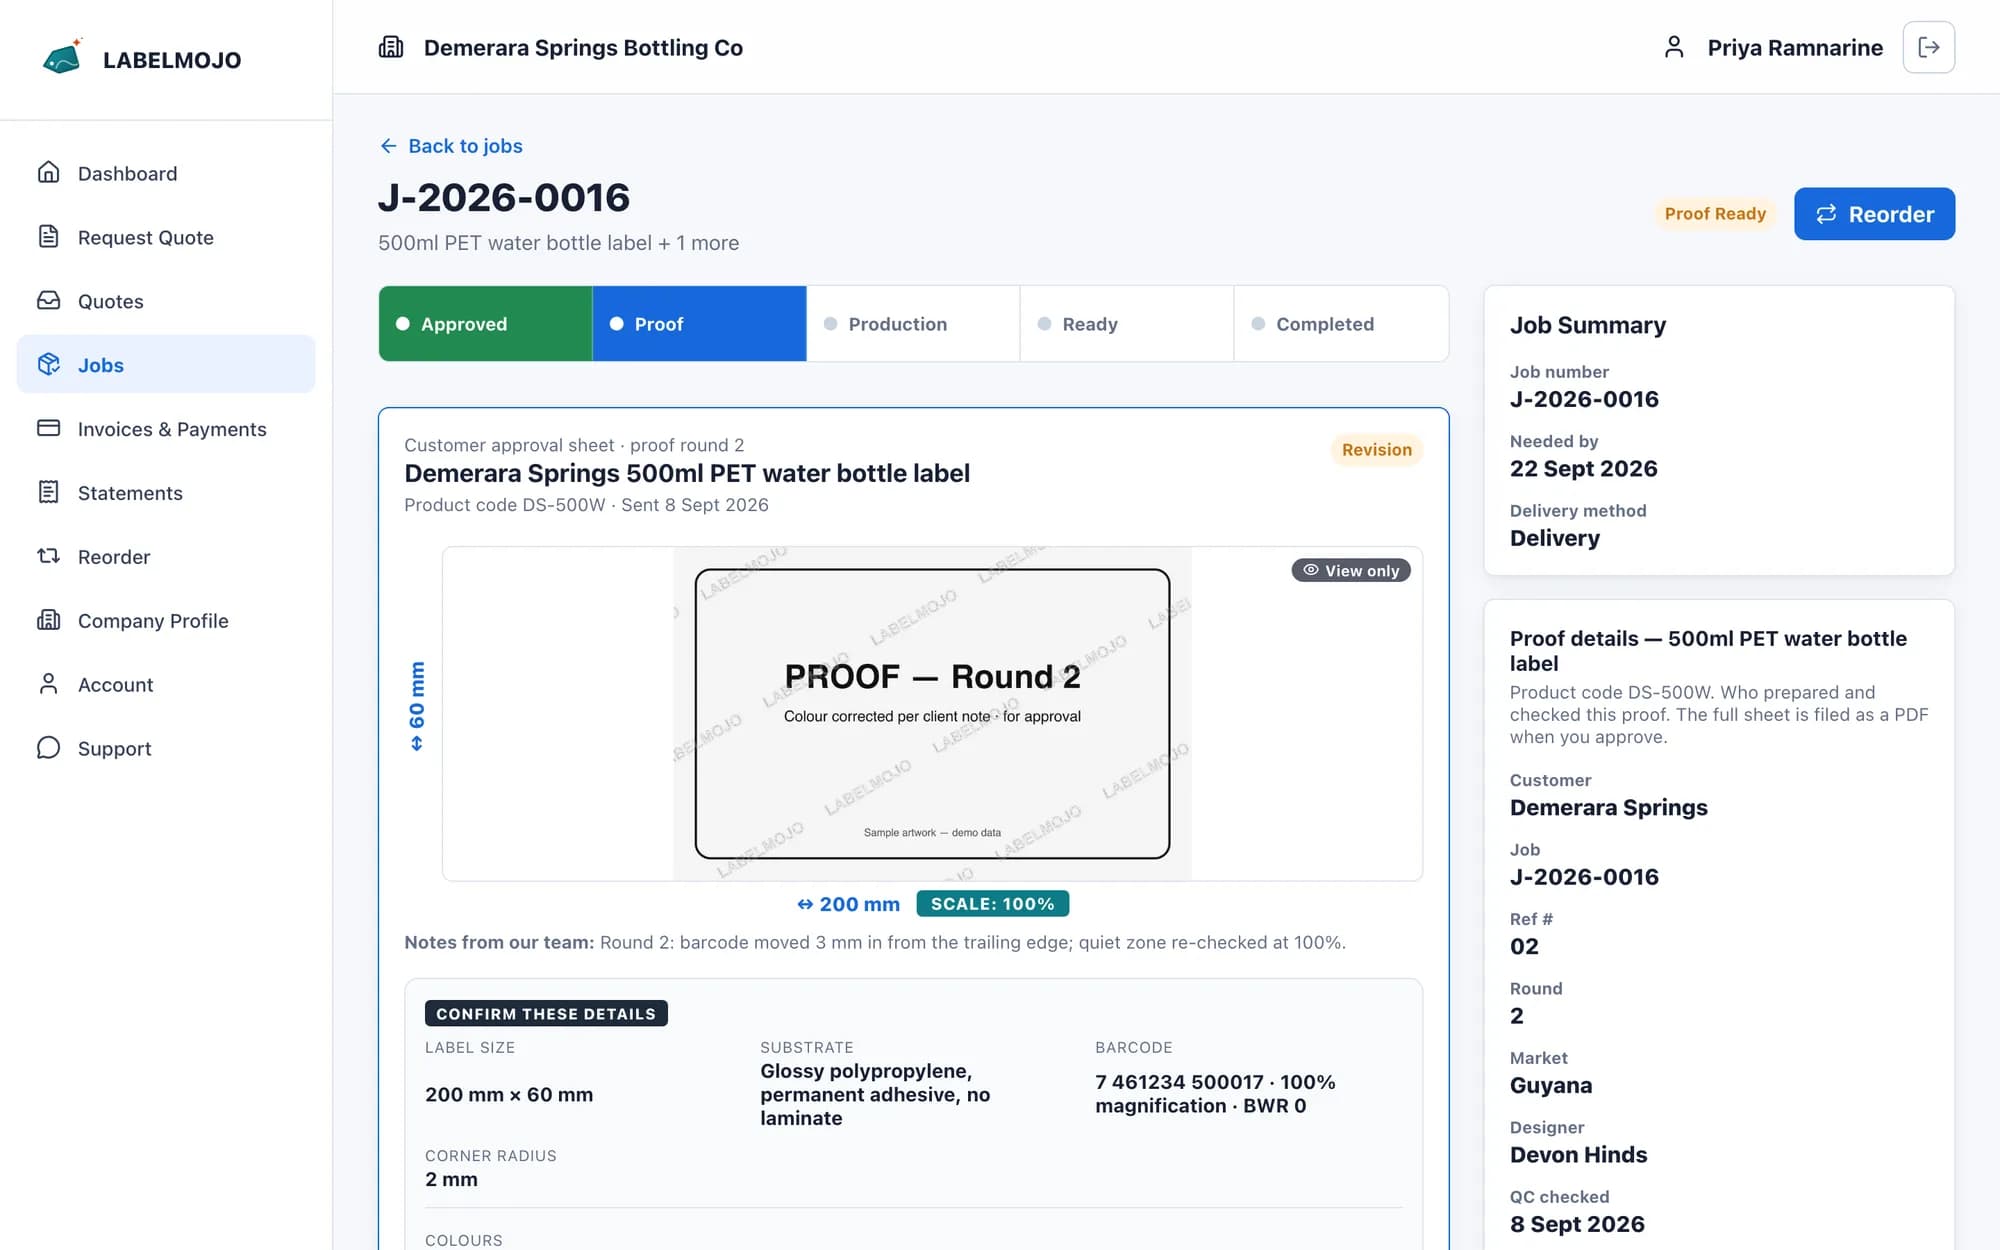Select the Ready stage step
The width and height of the screenshot is (2000, 1250).
[x=1127, y=324]
